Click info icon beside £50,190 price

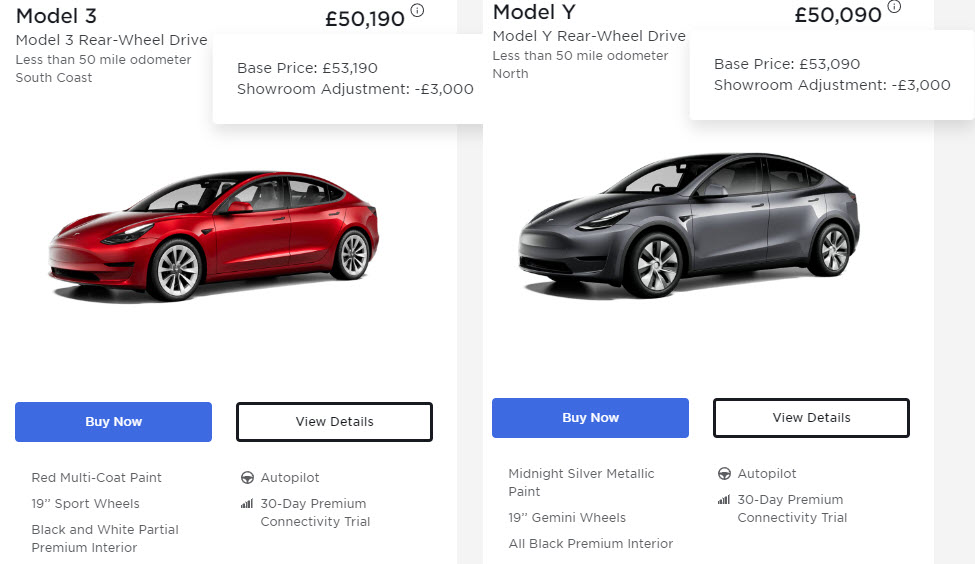(x=417, y=11)
